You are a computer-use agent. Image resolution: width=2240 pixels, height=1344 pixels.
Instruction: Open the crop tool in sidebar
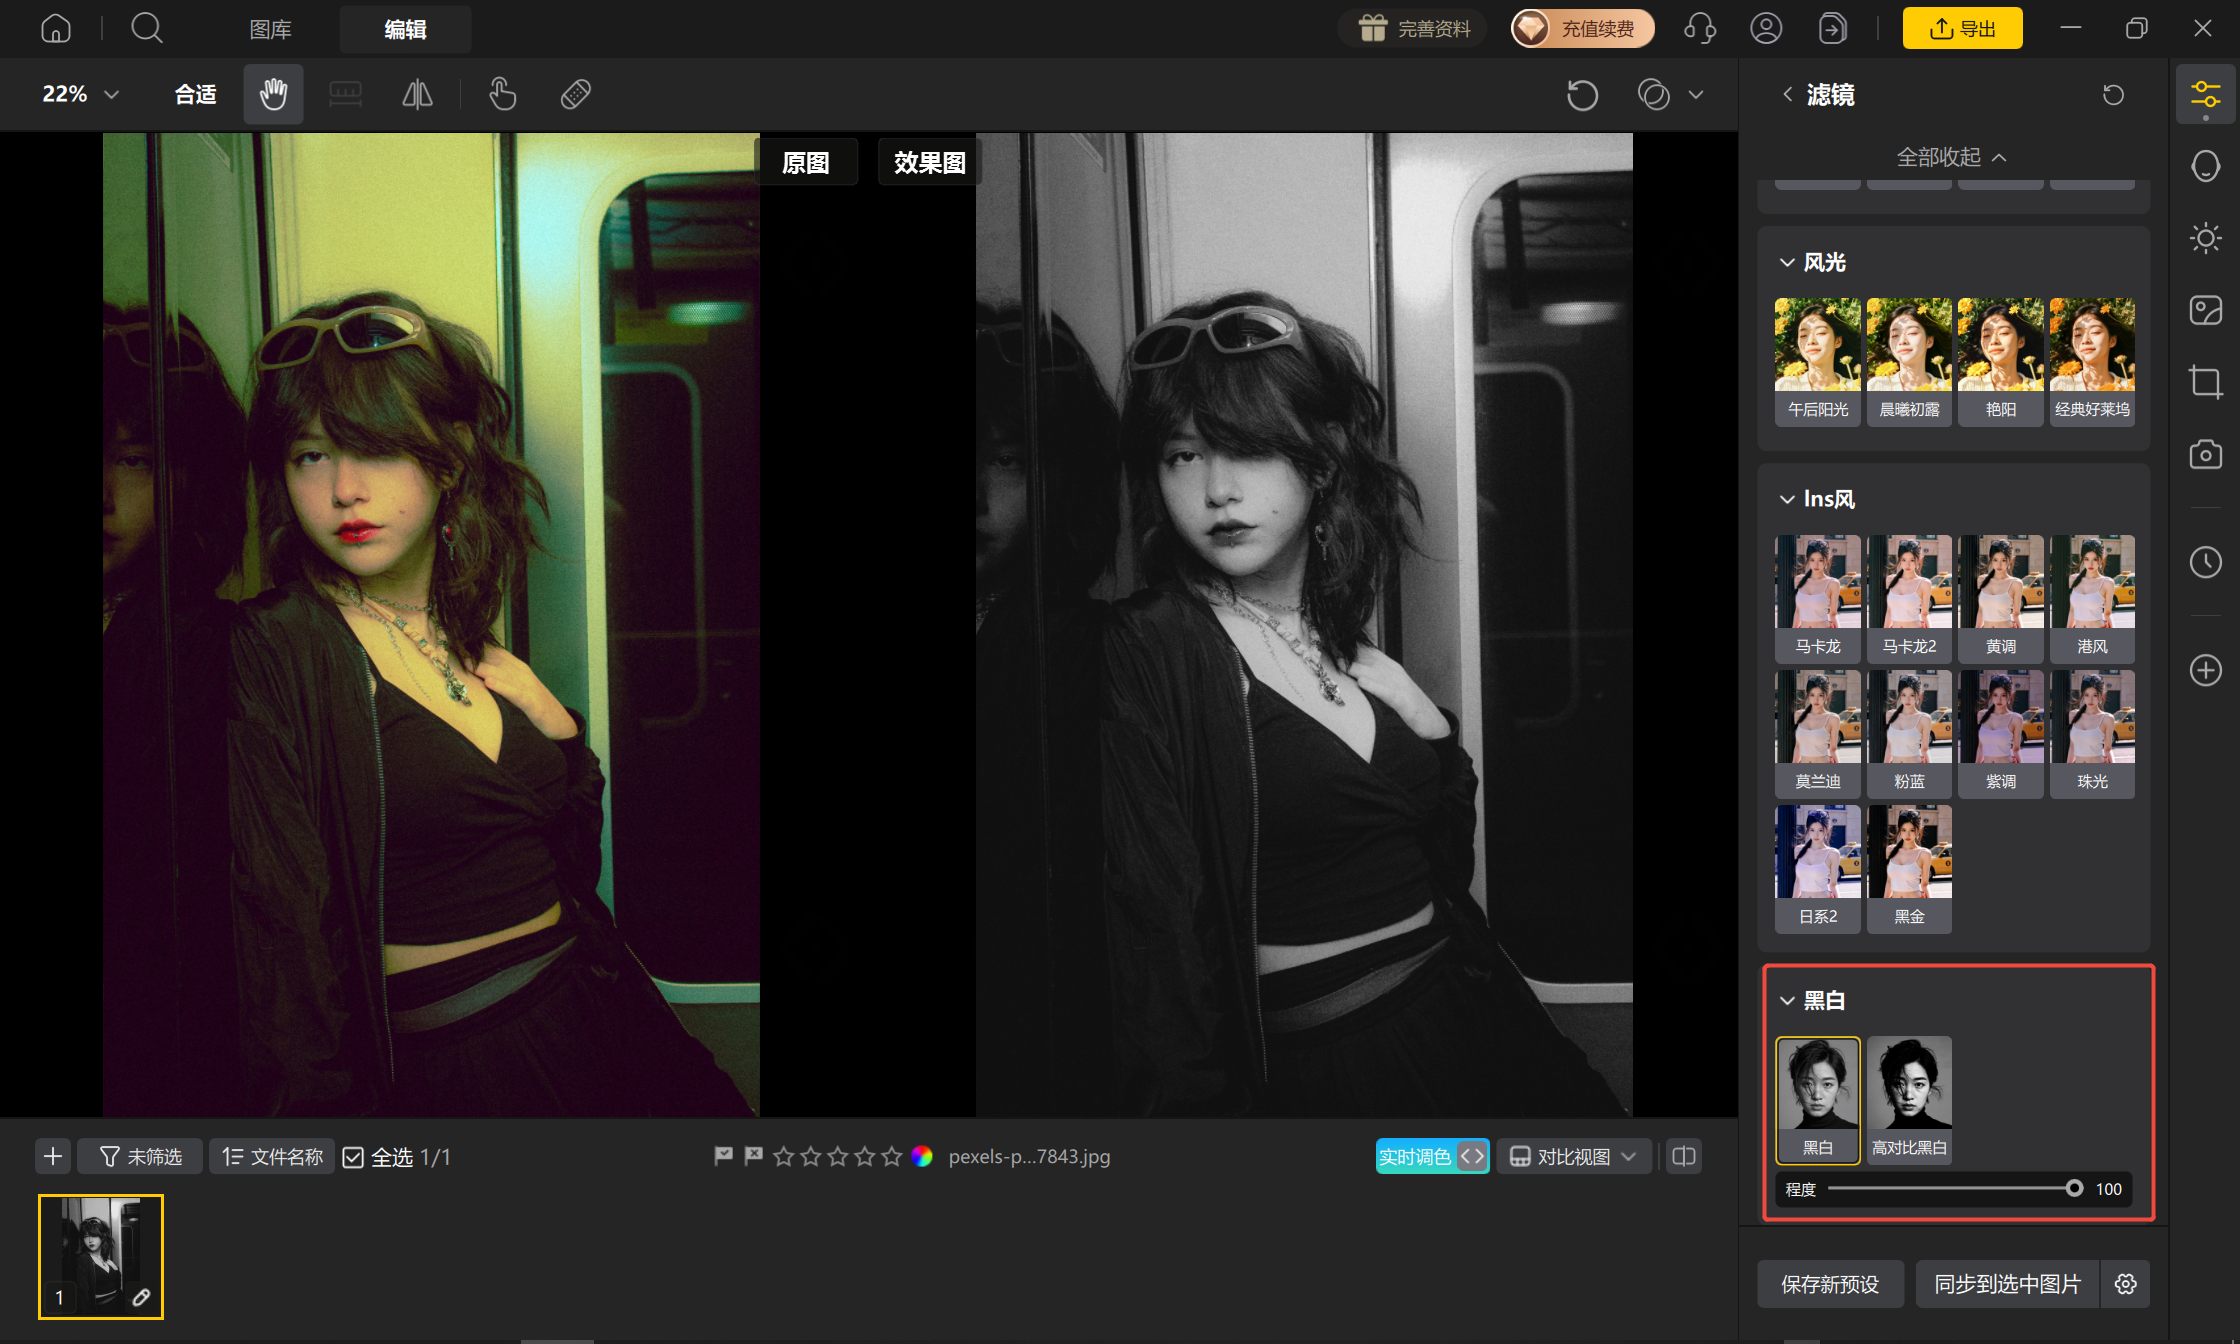pos(2205,382)
